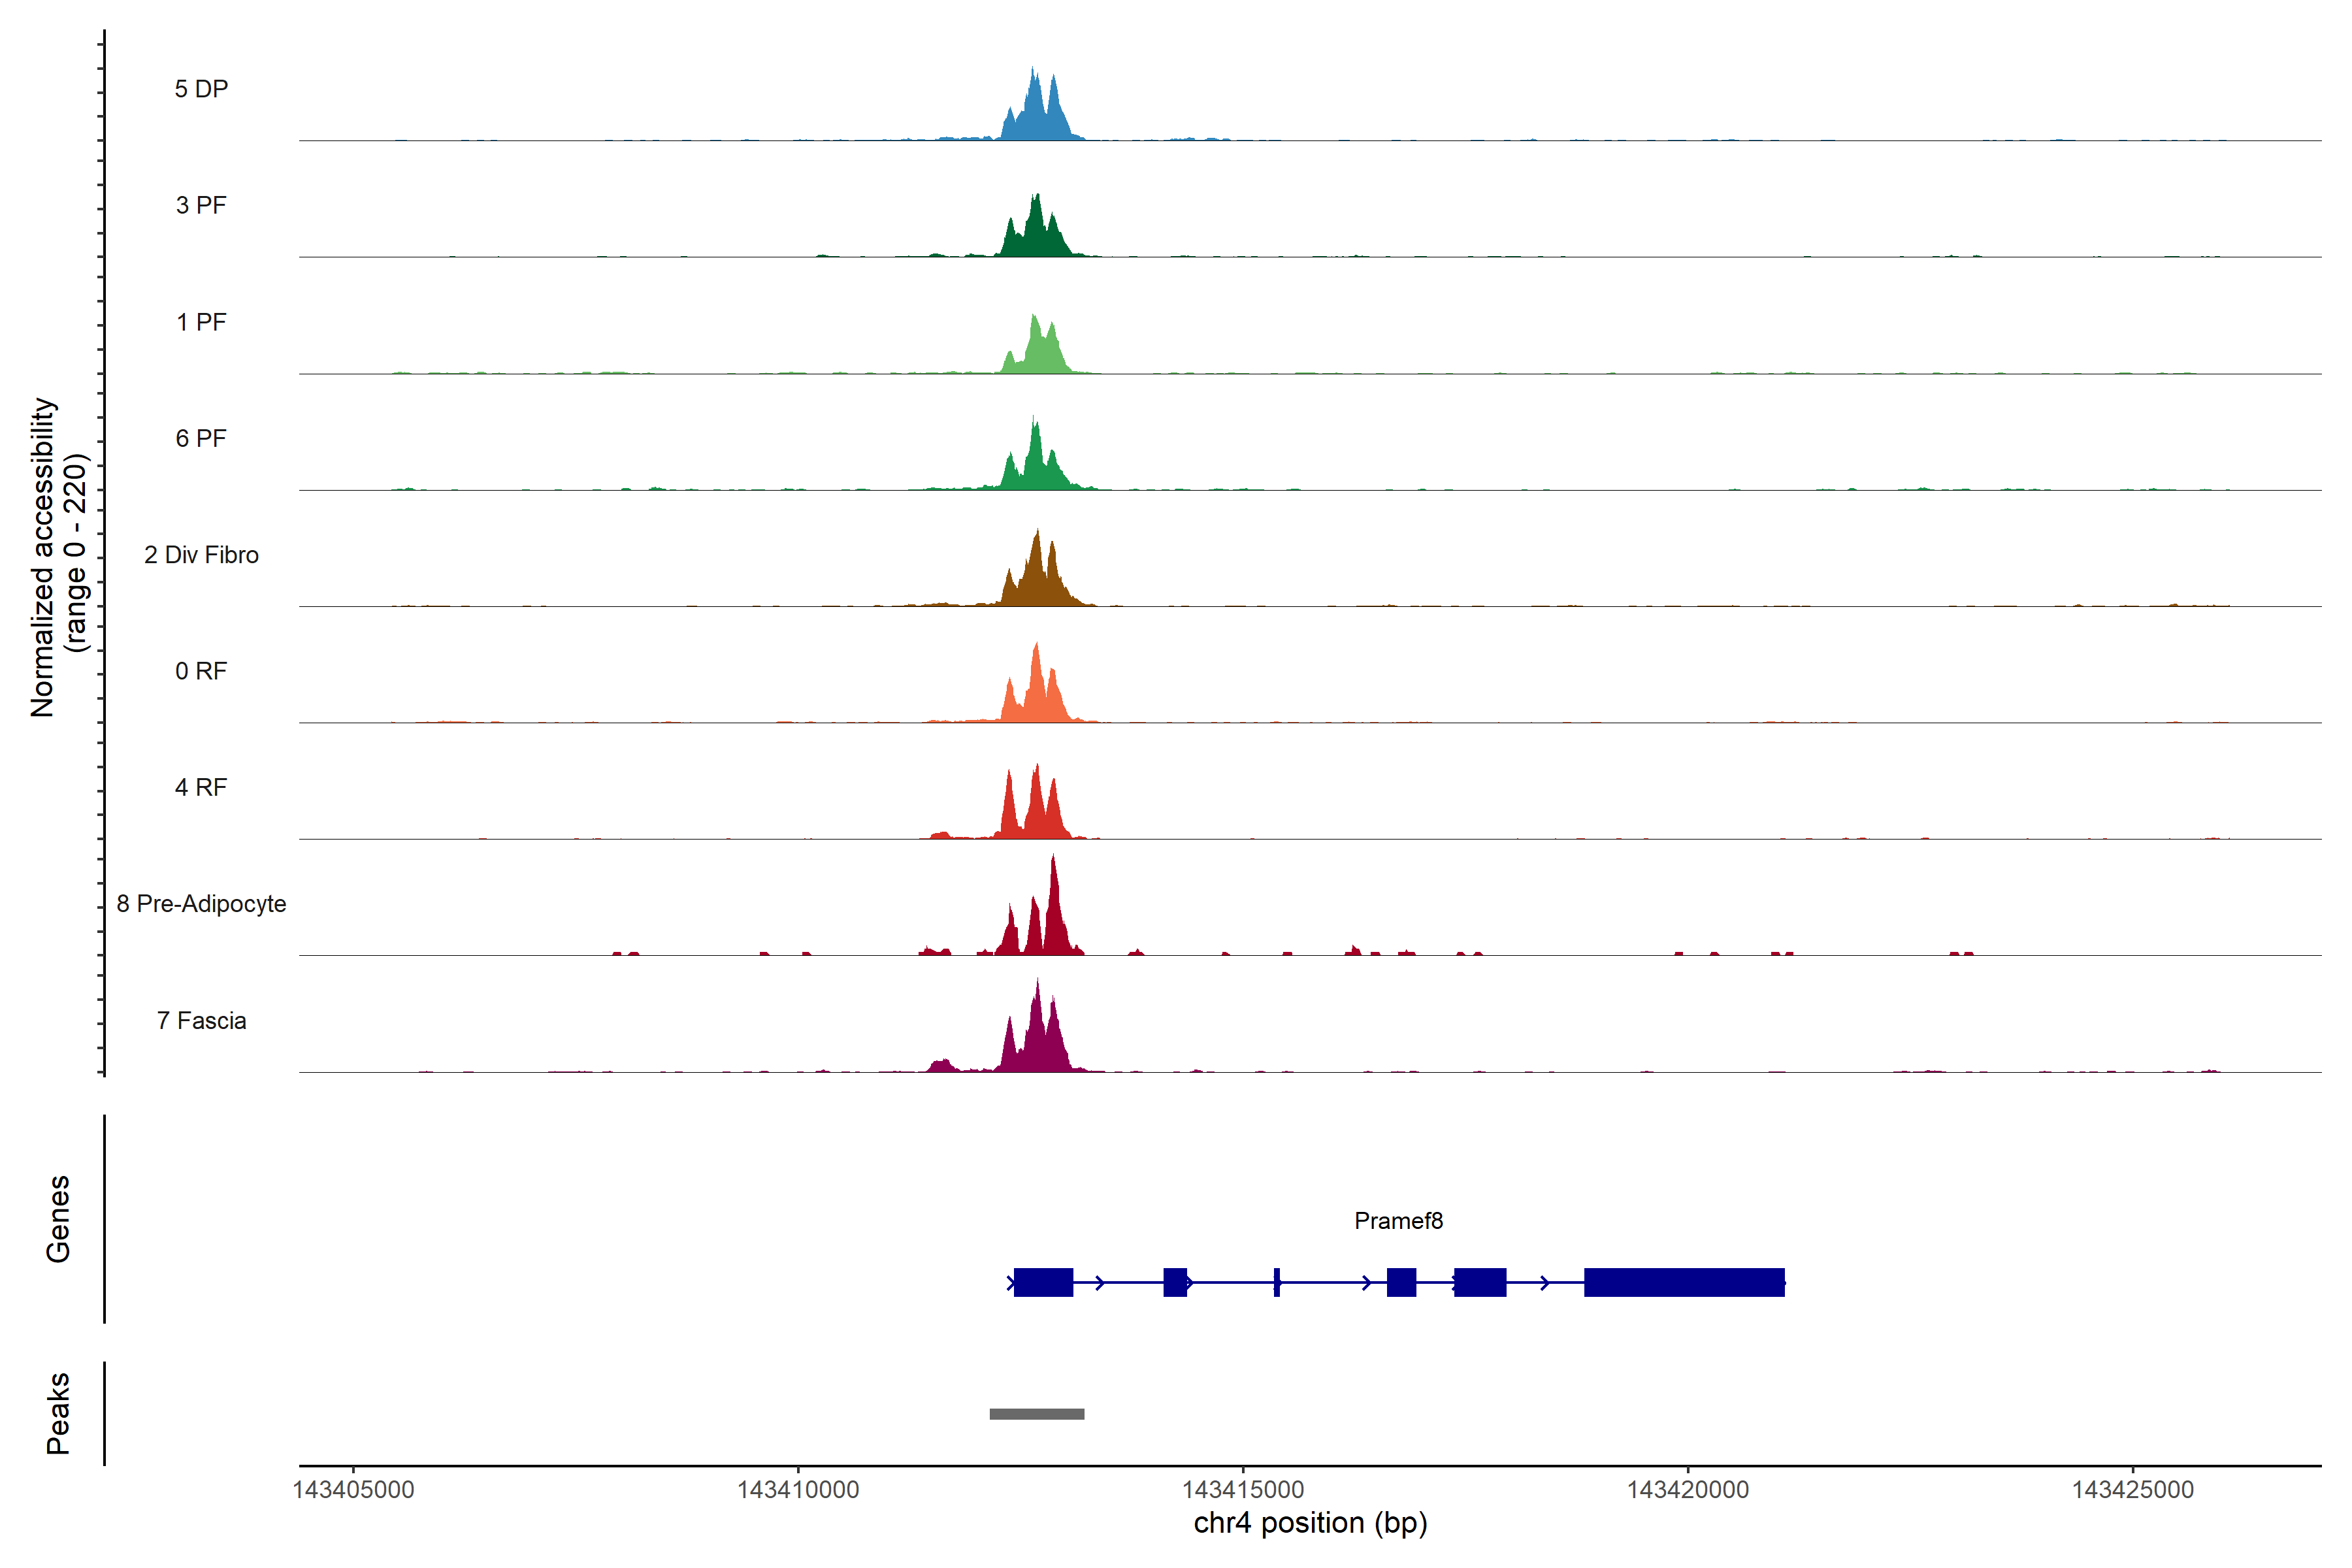Viewport: 2352px width, 1568px height.
Task: Click the 3 PF track label
Action: click(201, 205)
